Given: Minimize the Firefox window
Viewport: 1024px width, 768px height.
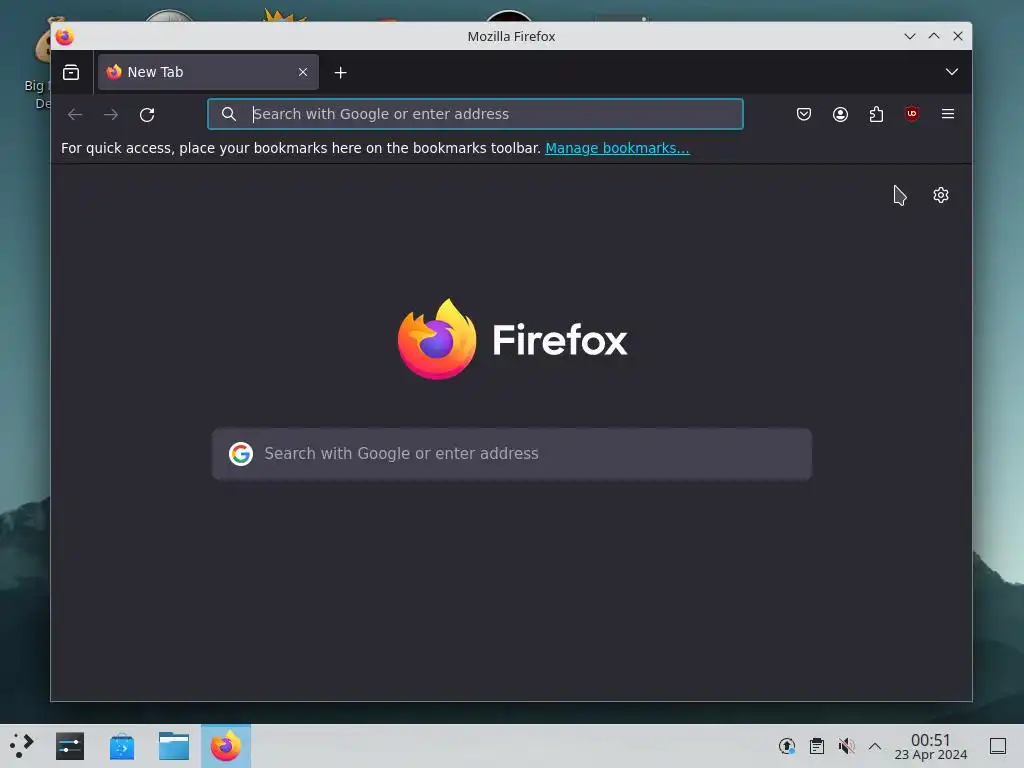Looking at the screenshot, I should (x=910, y=37).
